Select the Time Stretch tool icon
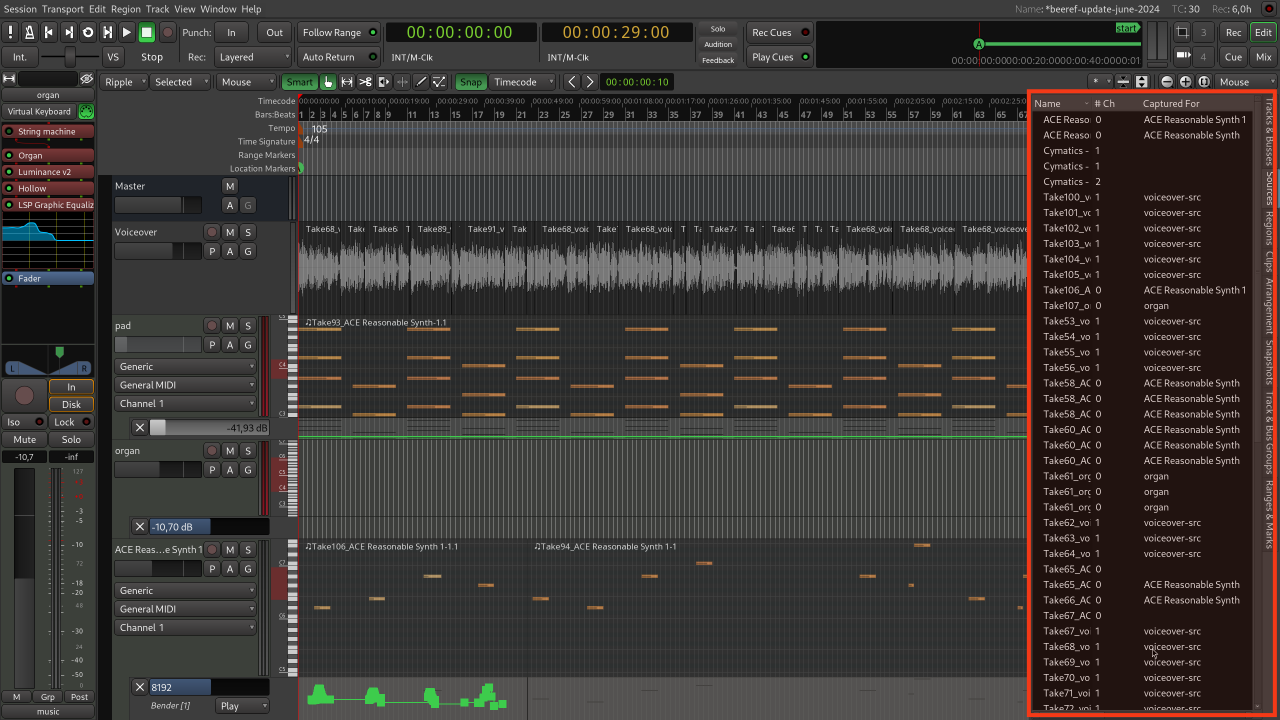Viewport: 1280px width, 720px height. pyautogui.click(x=403, y=82)
